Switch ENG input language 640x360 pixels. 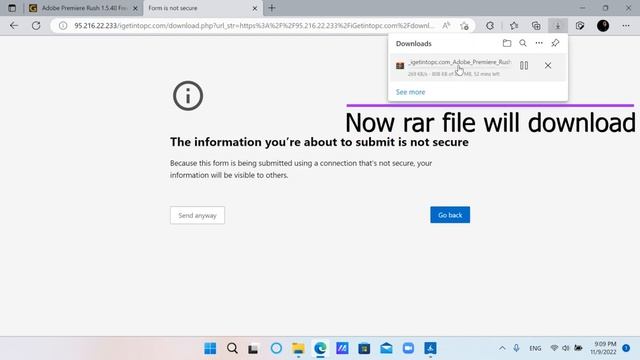535,348
